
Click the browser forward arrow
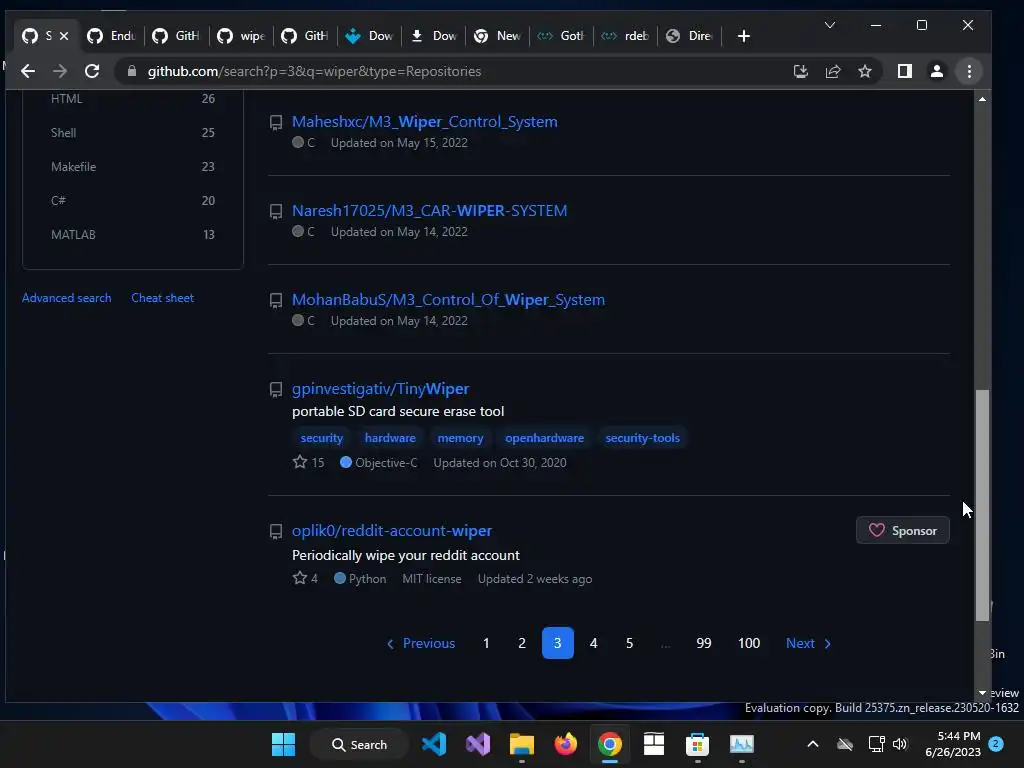(x=59, y=71)
